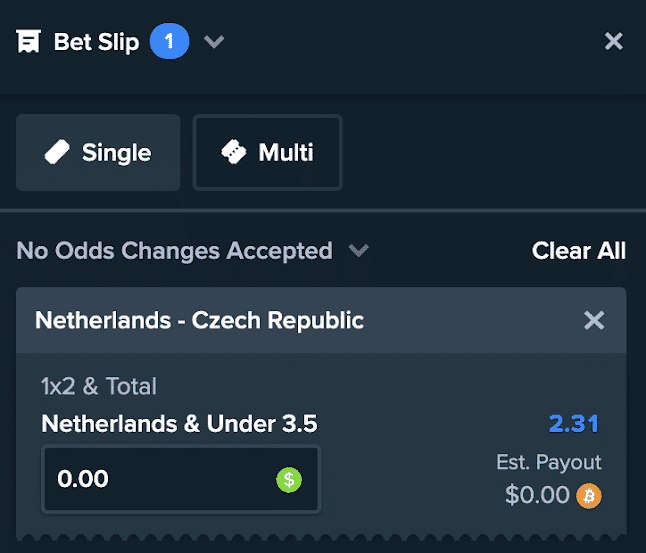
Task: Click the 1x2 & Total market label
Action: pos(99,386)
